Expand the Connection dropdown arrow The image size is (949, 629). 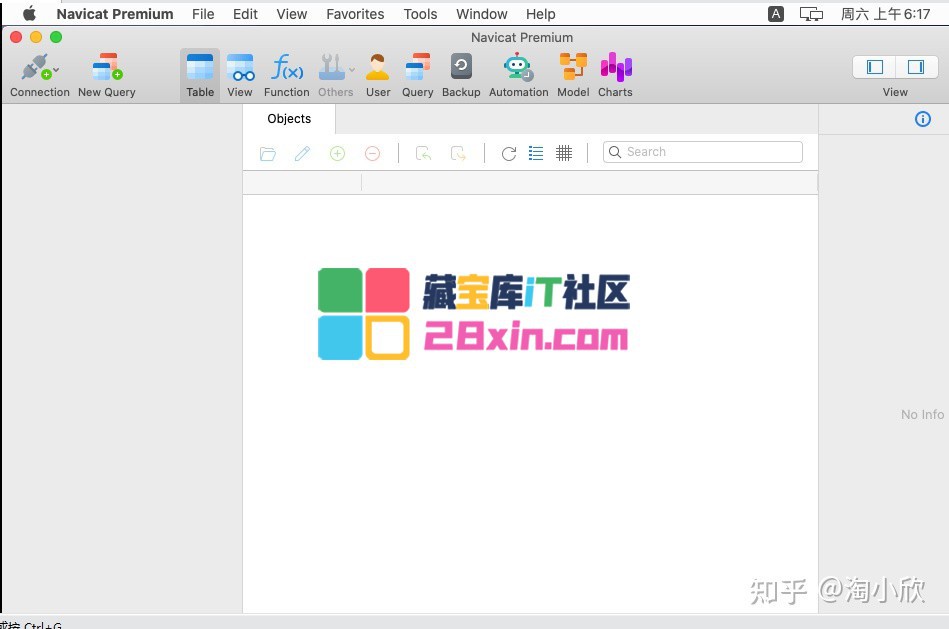pos(56,70)
